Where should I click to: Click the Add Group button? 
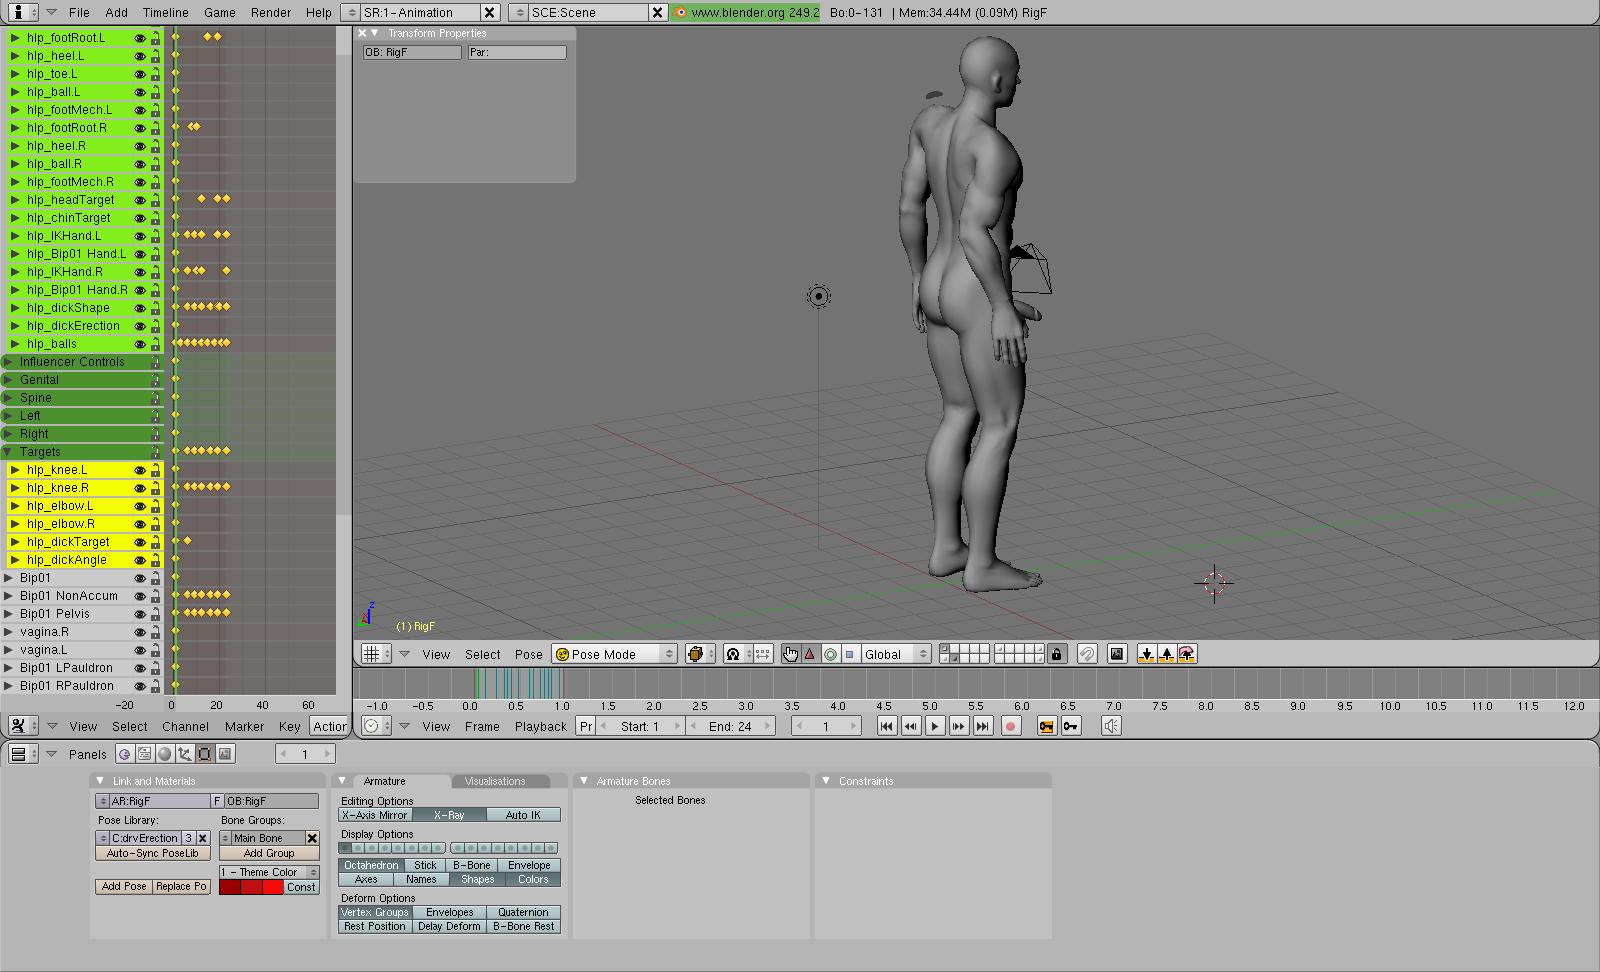[x=269, y=853]
